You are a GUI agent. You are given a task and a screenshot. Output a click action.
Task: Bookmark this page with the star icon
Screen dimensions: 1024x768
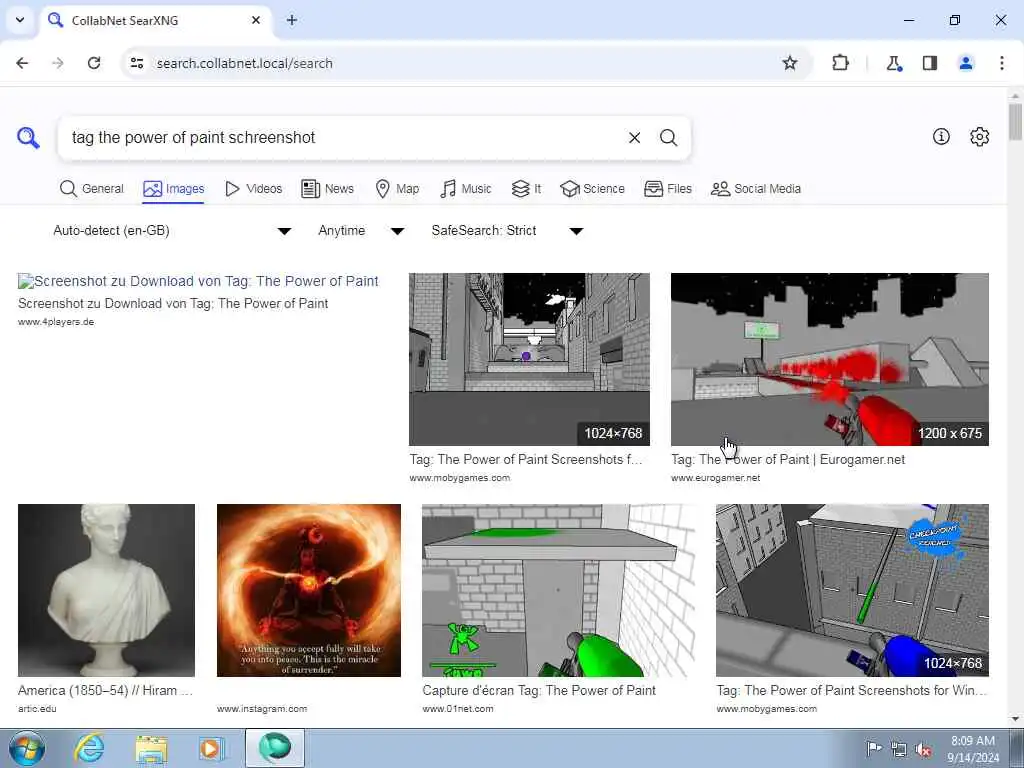790,63
